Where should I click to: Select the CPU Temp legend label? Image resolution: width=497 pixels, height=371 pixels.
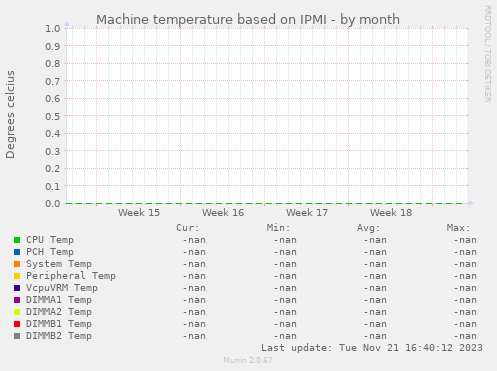point(50,240)
